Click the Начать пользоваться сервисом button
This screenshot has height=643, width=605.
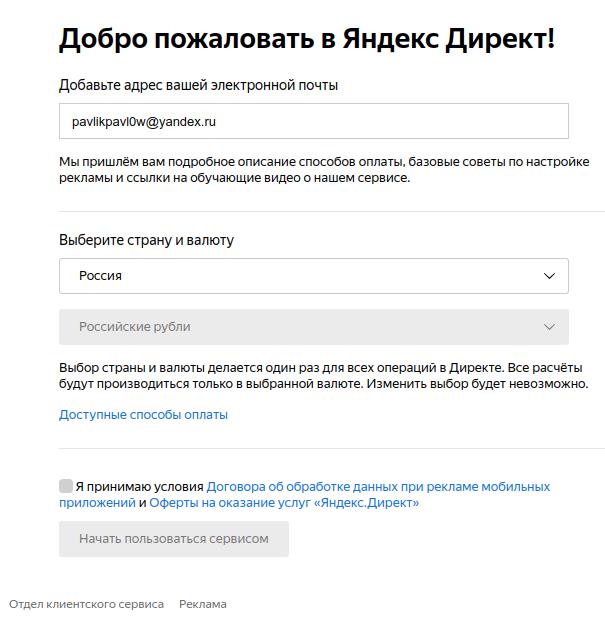pos(174,539)
